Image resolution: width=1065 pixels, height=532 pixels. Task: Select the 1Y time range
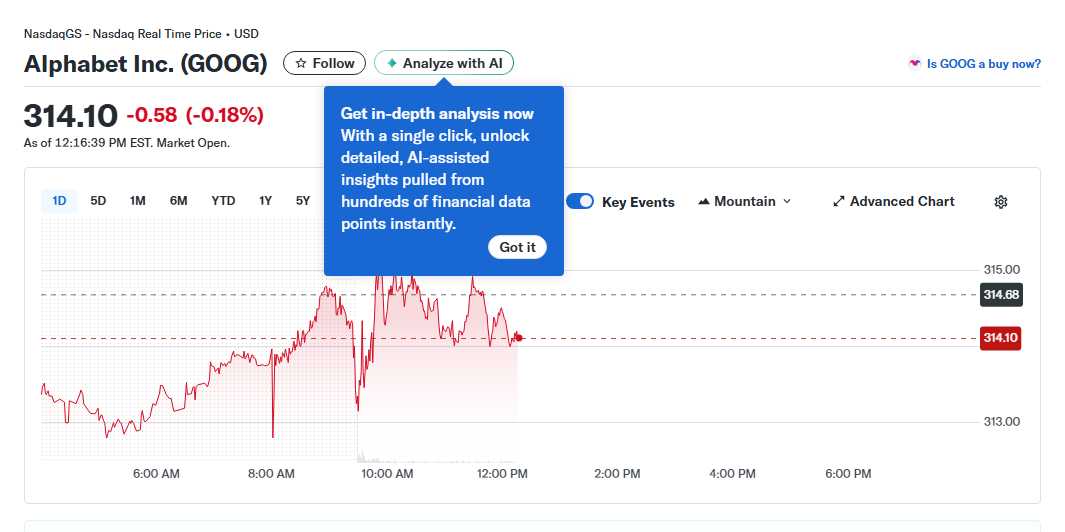coord(265,201)
